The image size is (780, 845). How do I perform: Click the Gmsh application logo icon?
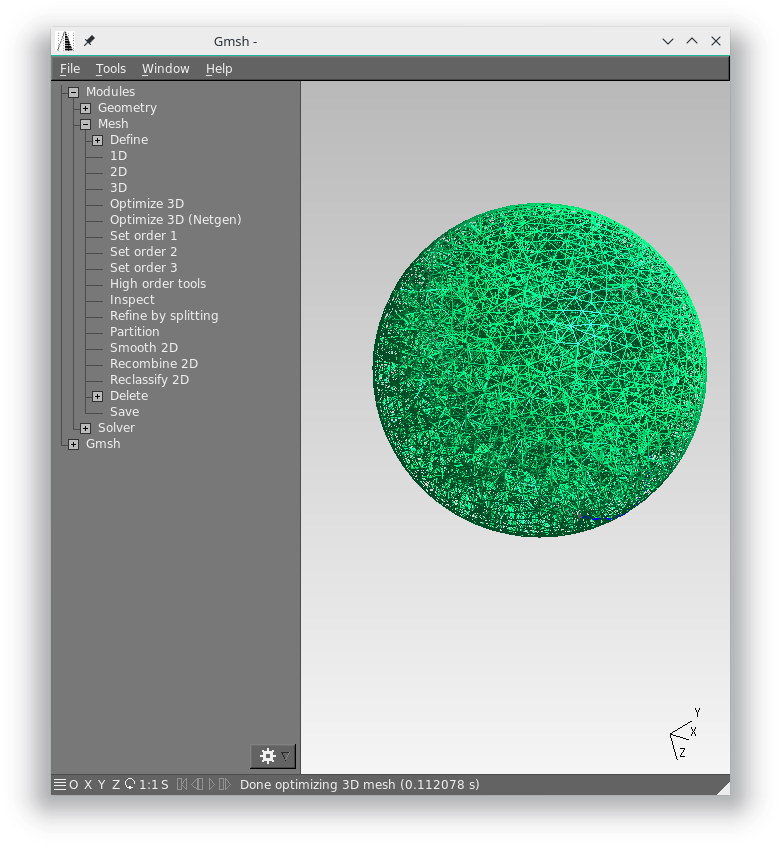65,41
